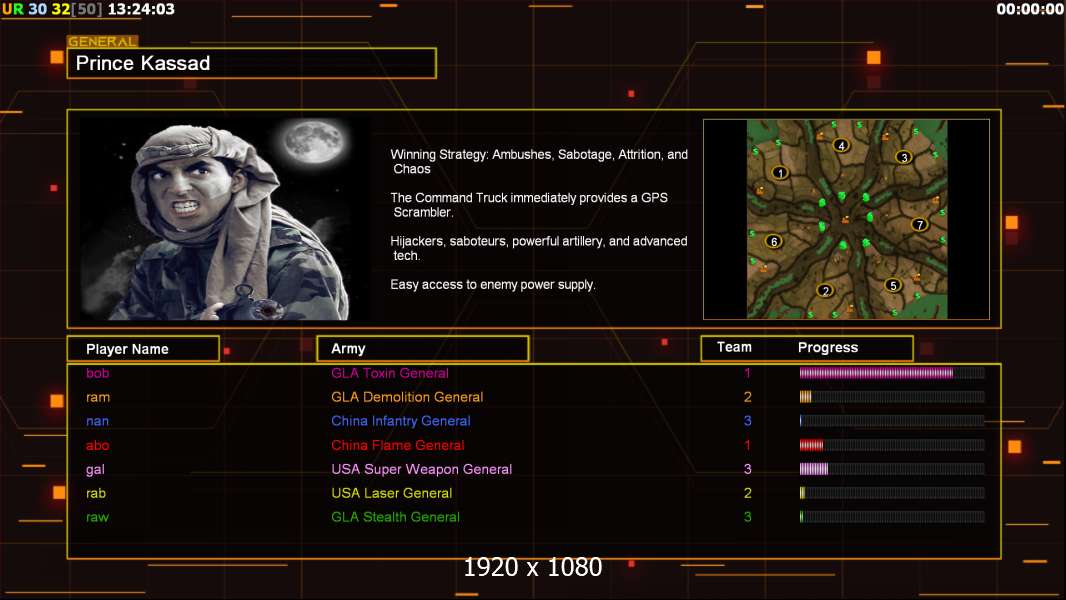Click USA Super Weapon General army entry
1066x600 pixels.
pos(422,469)
